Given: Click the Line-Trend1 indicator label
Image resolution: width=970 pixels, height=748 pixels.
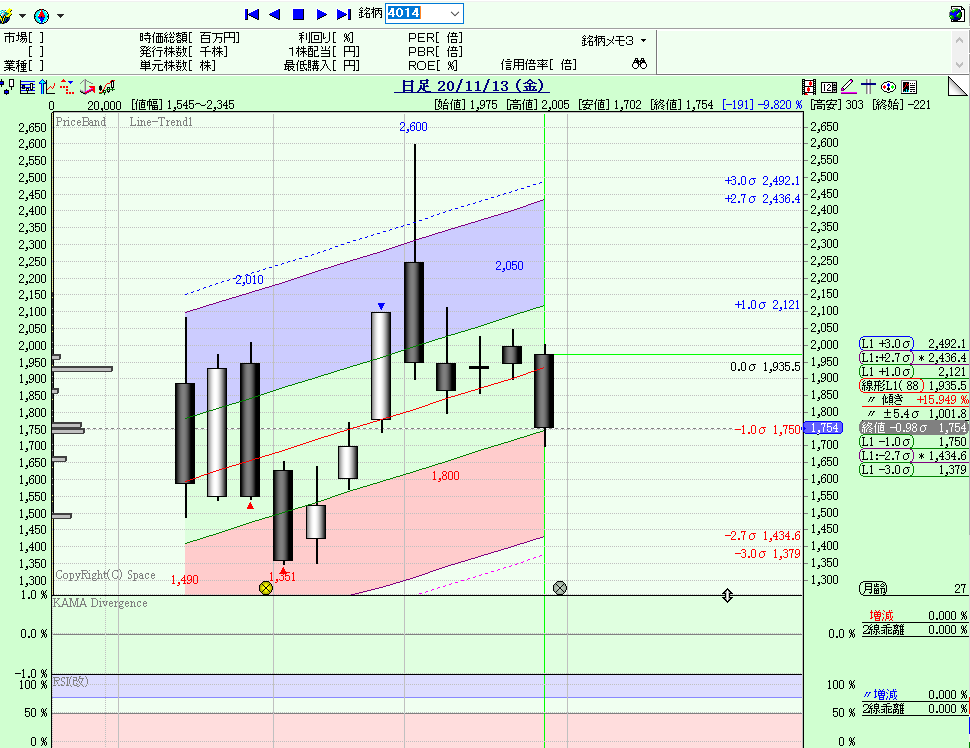Looking at the screenshot, I should (161, 122).
